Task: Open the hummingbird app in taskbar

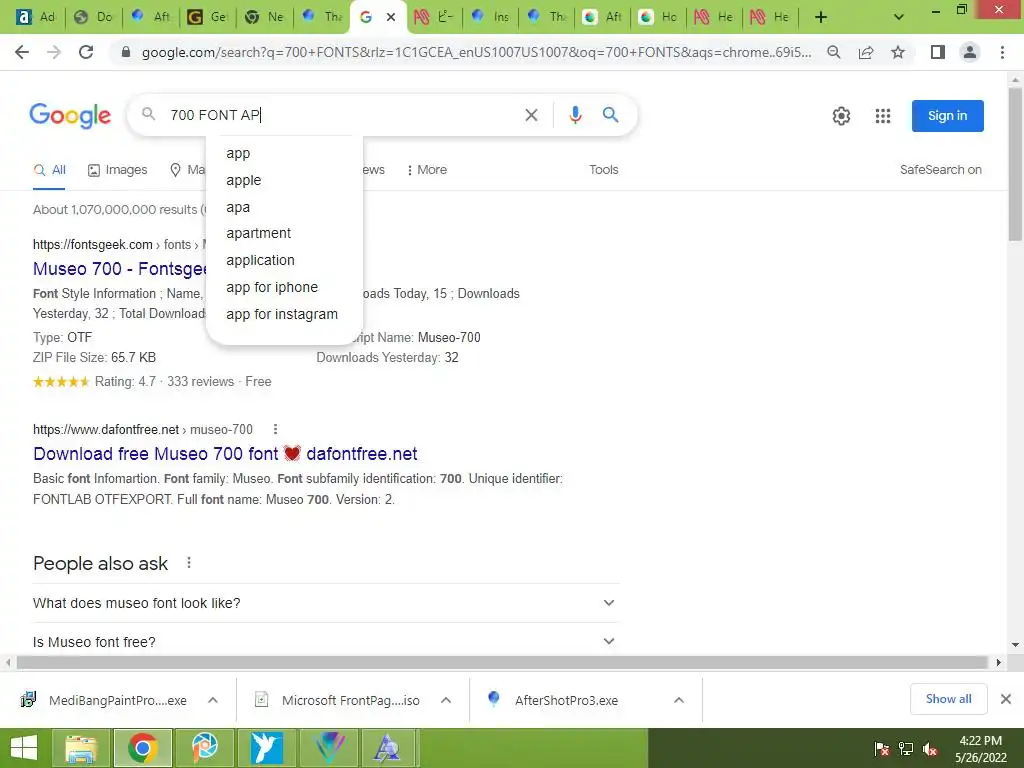Action: (x=266, y=748)
